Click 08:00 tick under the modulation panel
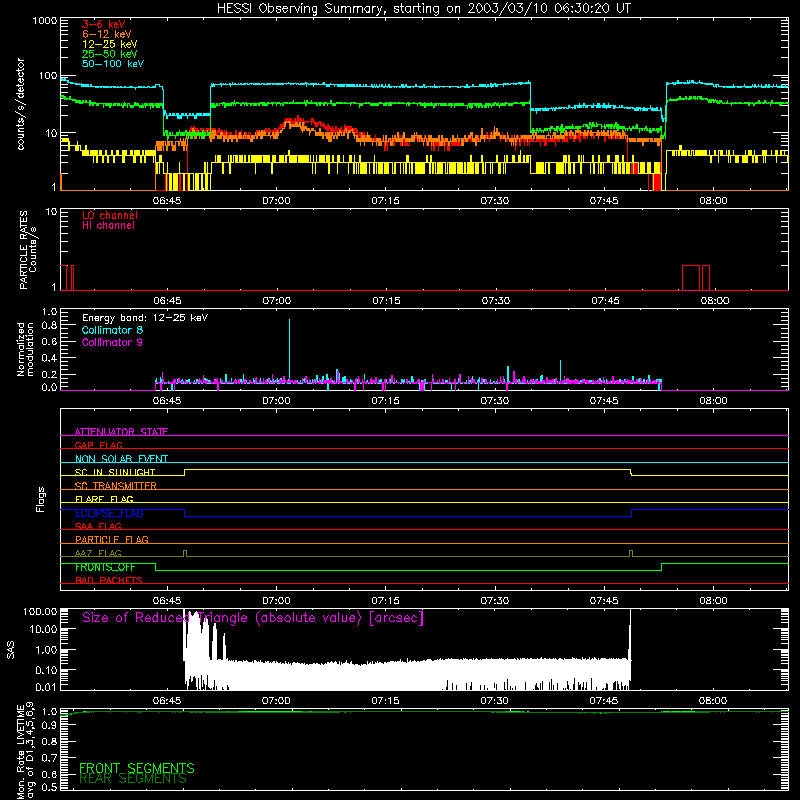Screen dimensions: 800x800 pyautogui.click(x=713, y=401)
